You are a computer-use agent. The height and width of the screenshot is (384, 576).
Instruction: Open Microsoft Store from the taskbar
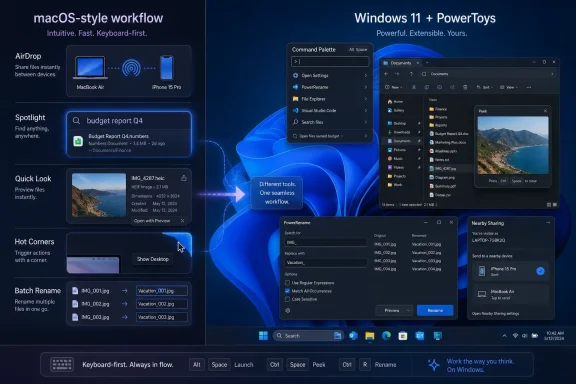403,335
